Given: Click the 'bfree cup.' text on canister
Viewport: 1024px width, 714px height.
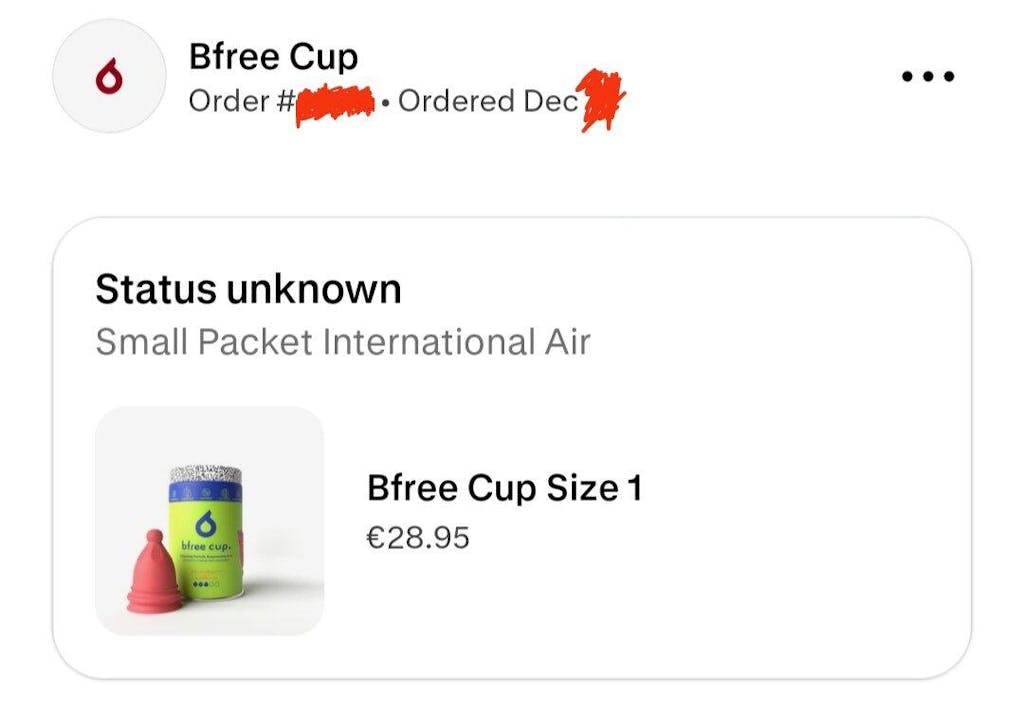Looking at the screenshot, I should coord(206,547).
